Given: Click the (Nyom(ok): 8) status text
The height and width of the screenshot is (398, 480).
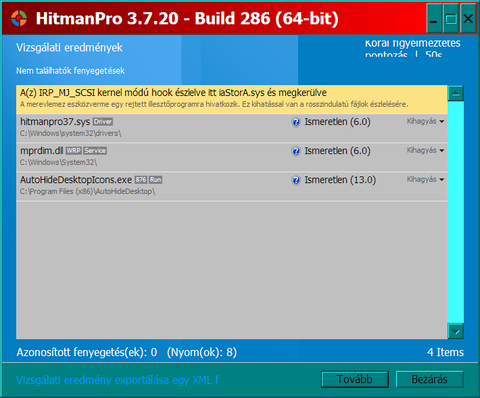Looking at the screenshot, I should click(x=202, y=352).
